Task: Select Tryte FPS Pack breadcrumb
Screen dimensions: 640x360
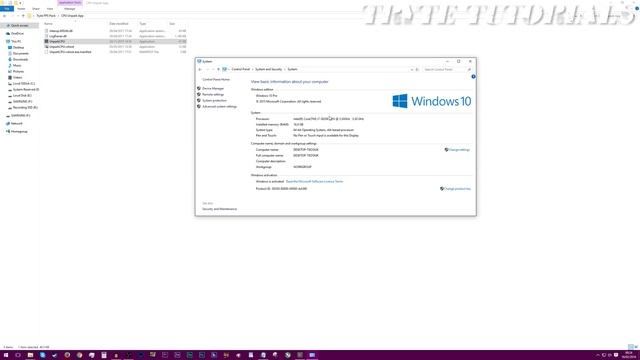Action: [46, 16]
